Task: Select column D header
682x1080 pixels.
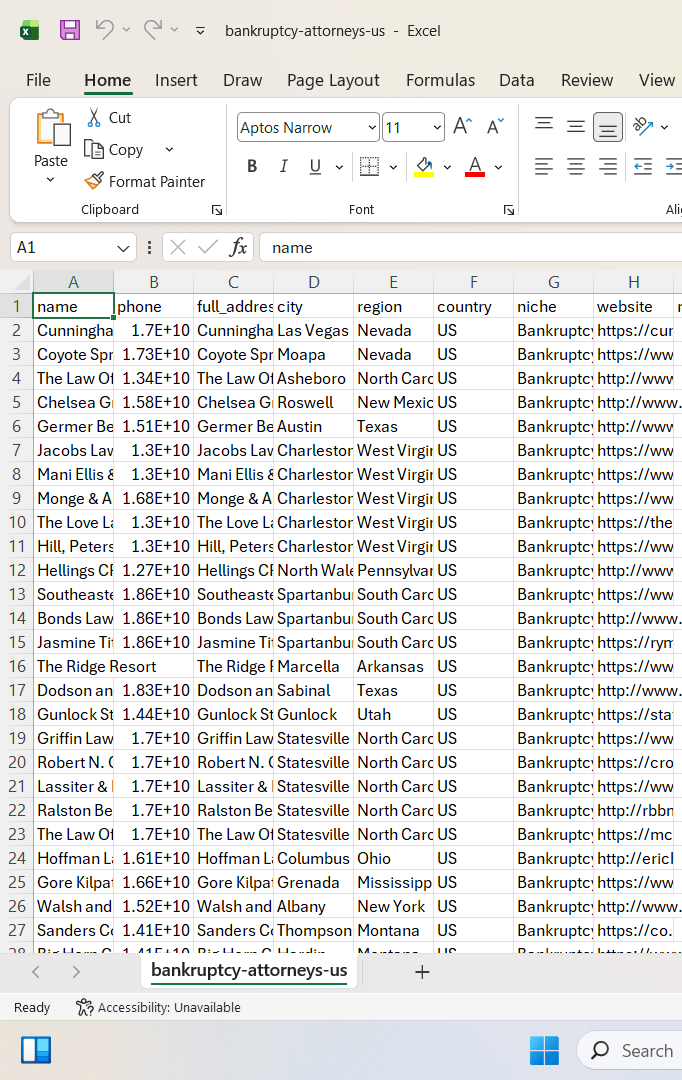Action: pyautogui.click(x=313, y=282)
